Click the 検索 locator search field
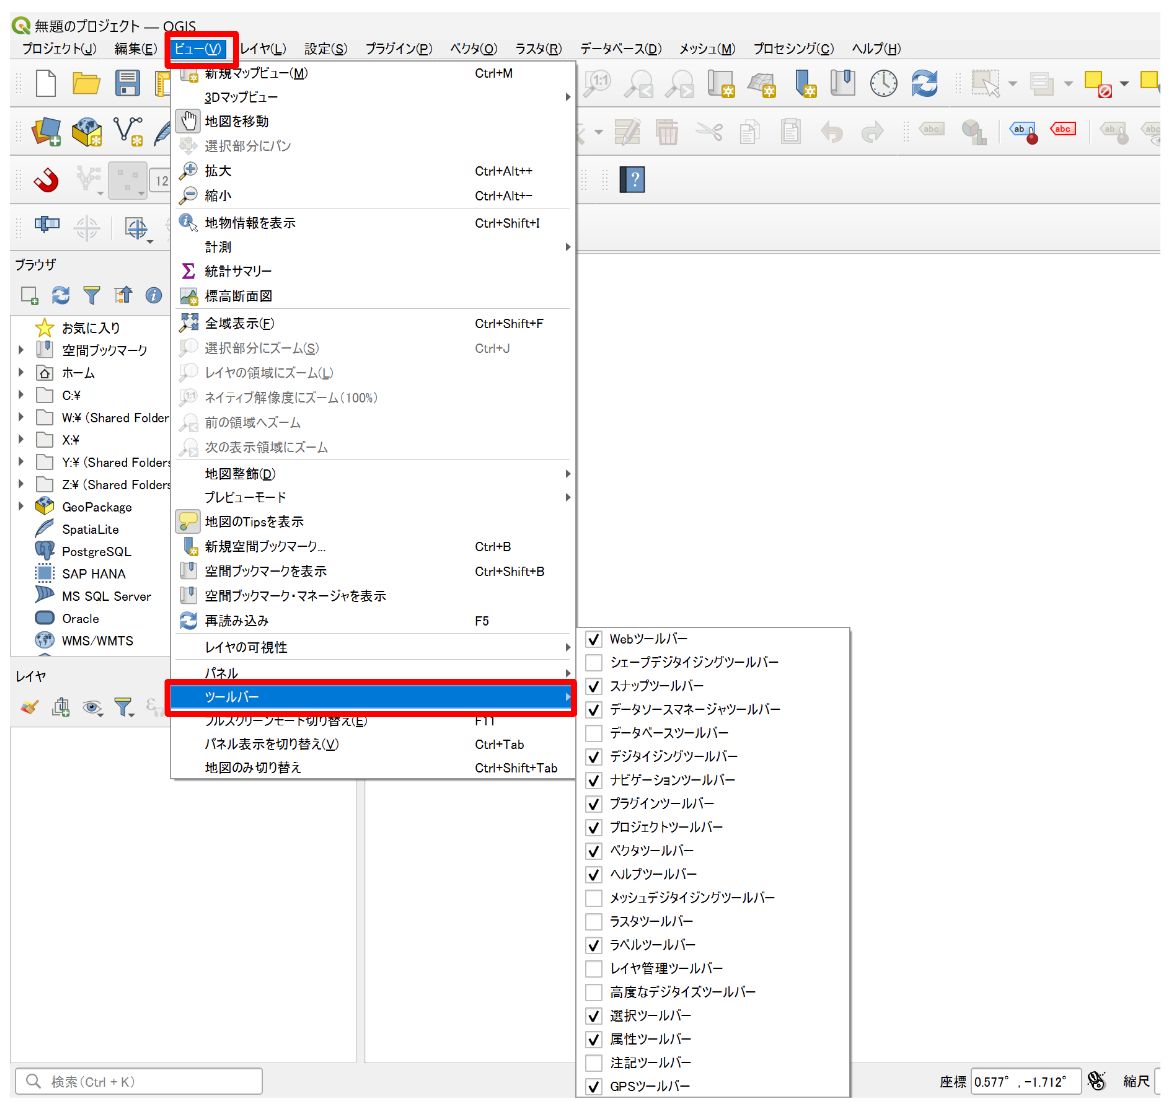Screen dimensions: 1176x1102 tap(139, 1081)
